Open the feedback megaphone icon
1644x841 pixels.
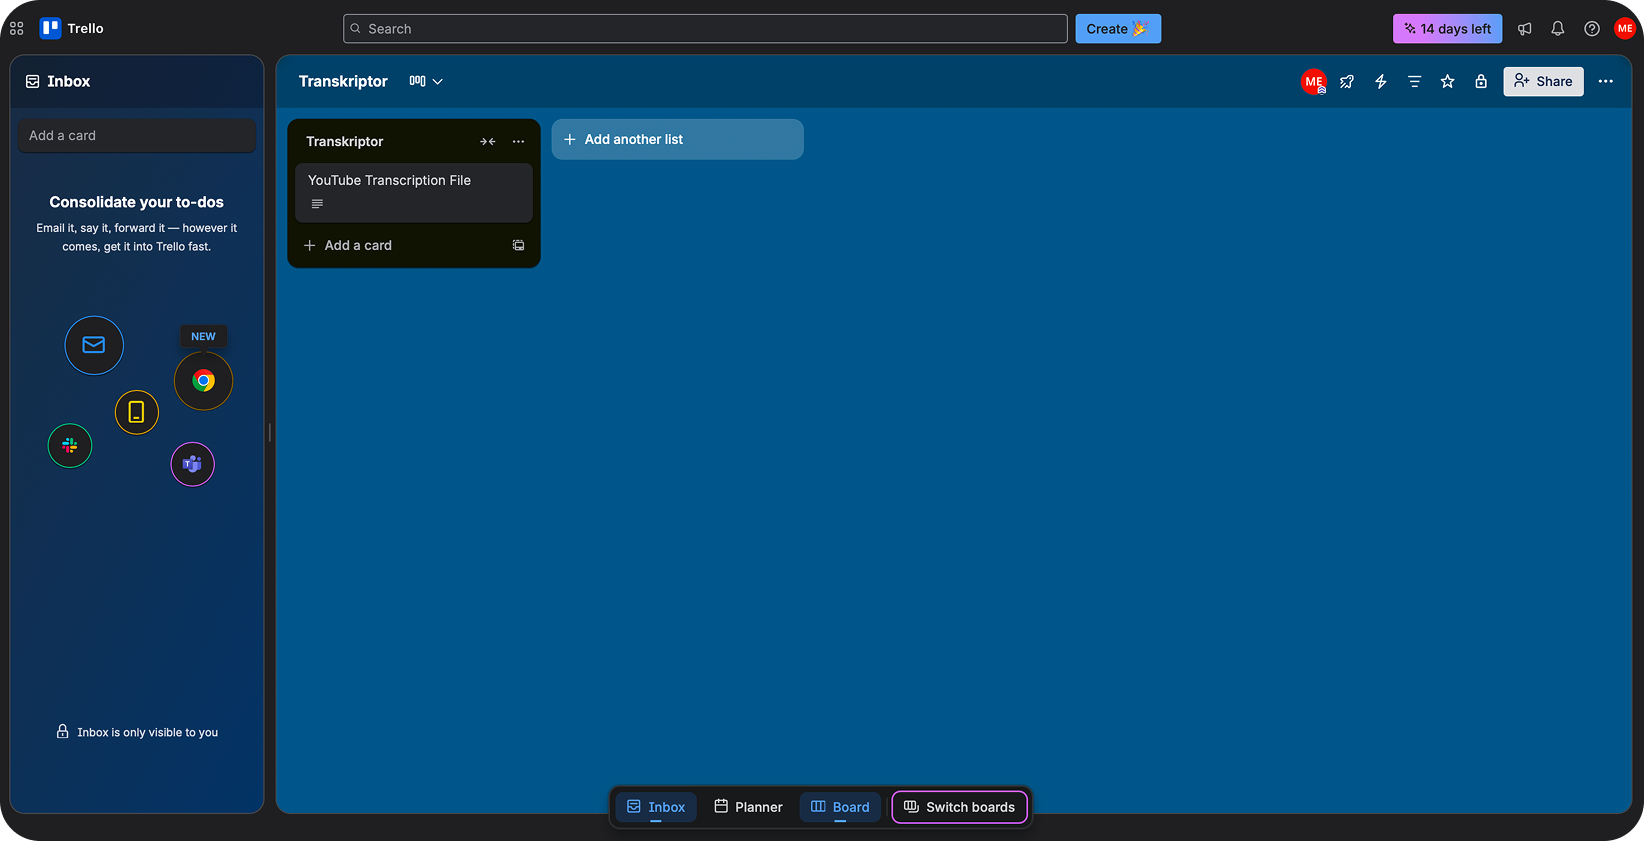pos(1525,29)
